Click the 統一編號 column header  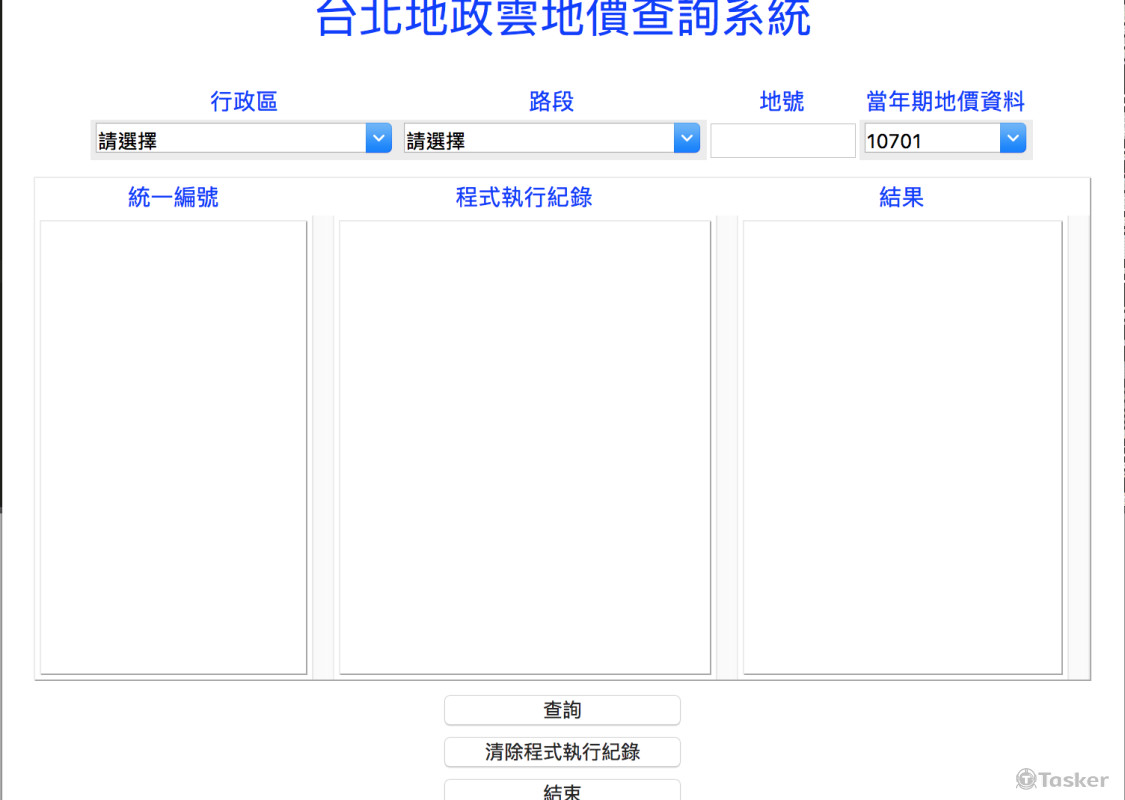point(173,197)
